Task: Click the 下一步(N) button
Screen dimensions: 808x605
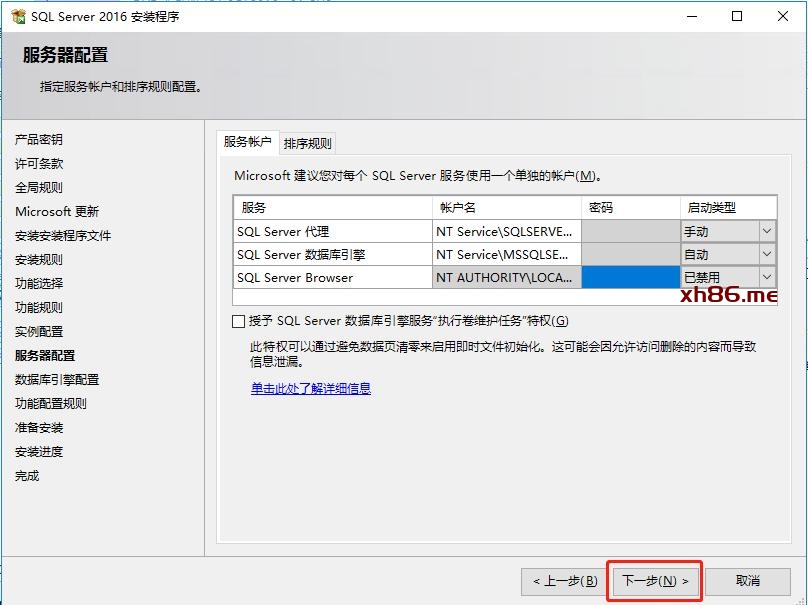Action: click(655, 581)
